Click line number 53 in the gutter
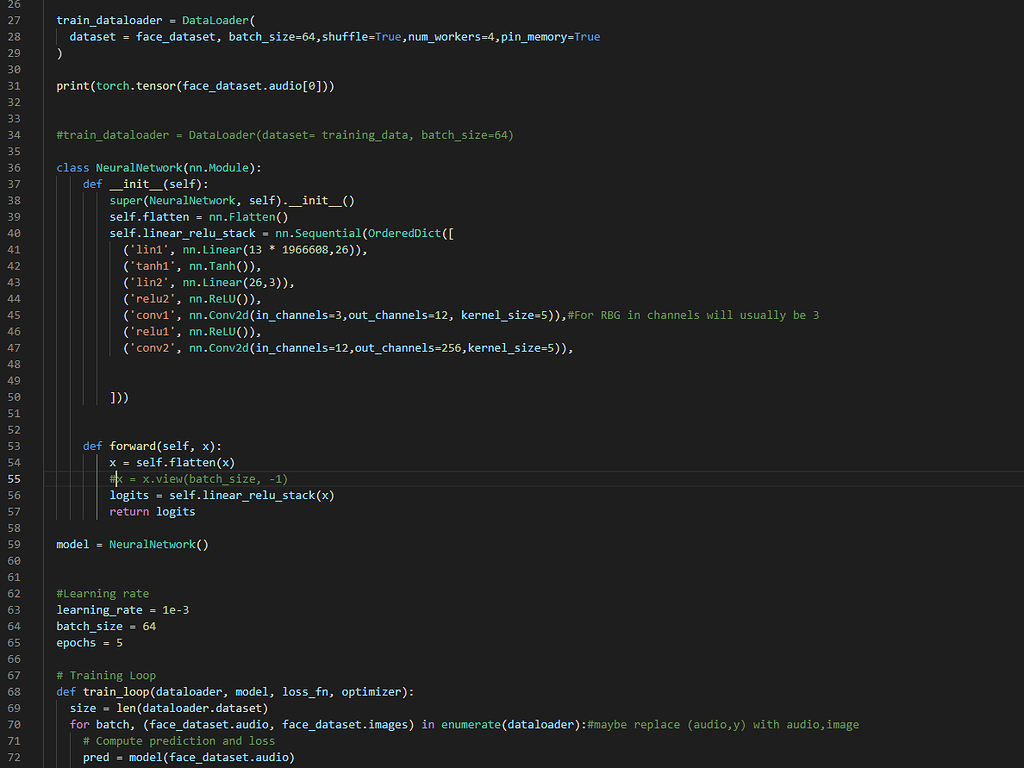 point(14,446)
